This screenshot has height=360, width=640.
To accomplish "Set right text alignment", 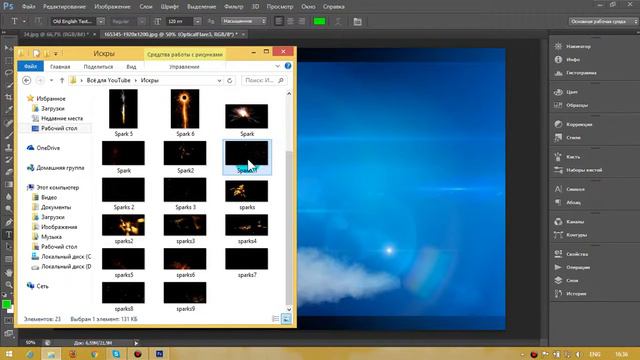I will tap(302, 21).
